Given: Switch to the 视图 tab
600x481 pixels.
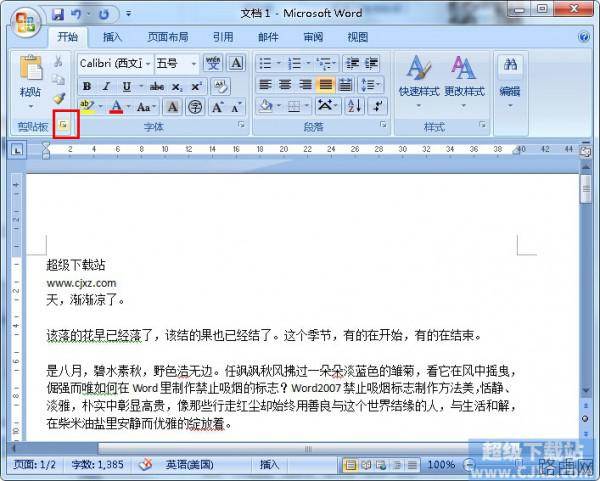Looking at the screenshot, I should (x=357, y=37).
